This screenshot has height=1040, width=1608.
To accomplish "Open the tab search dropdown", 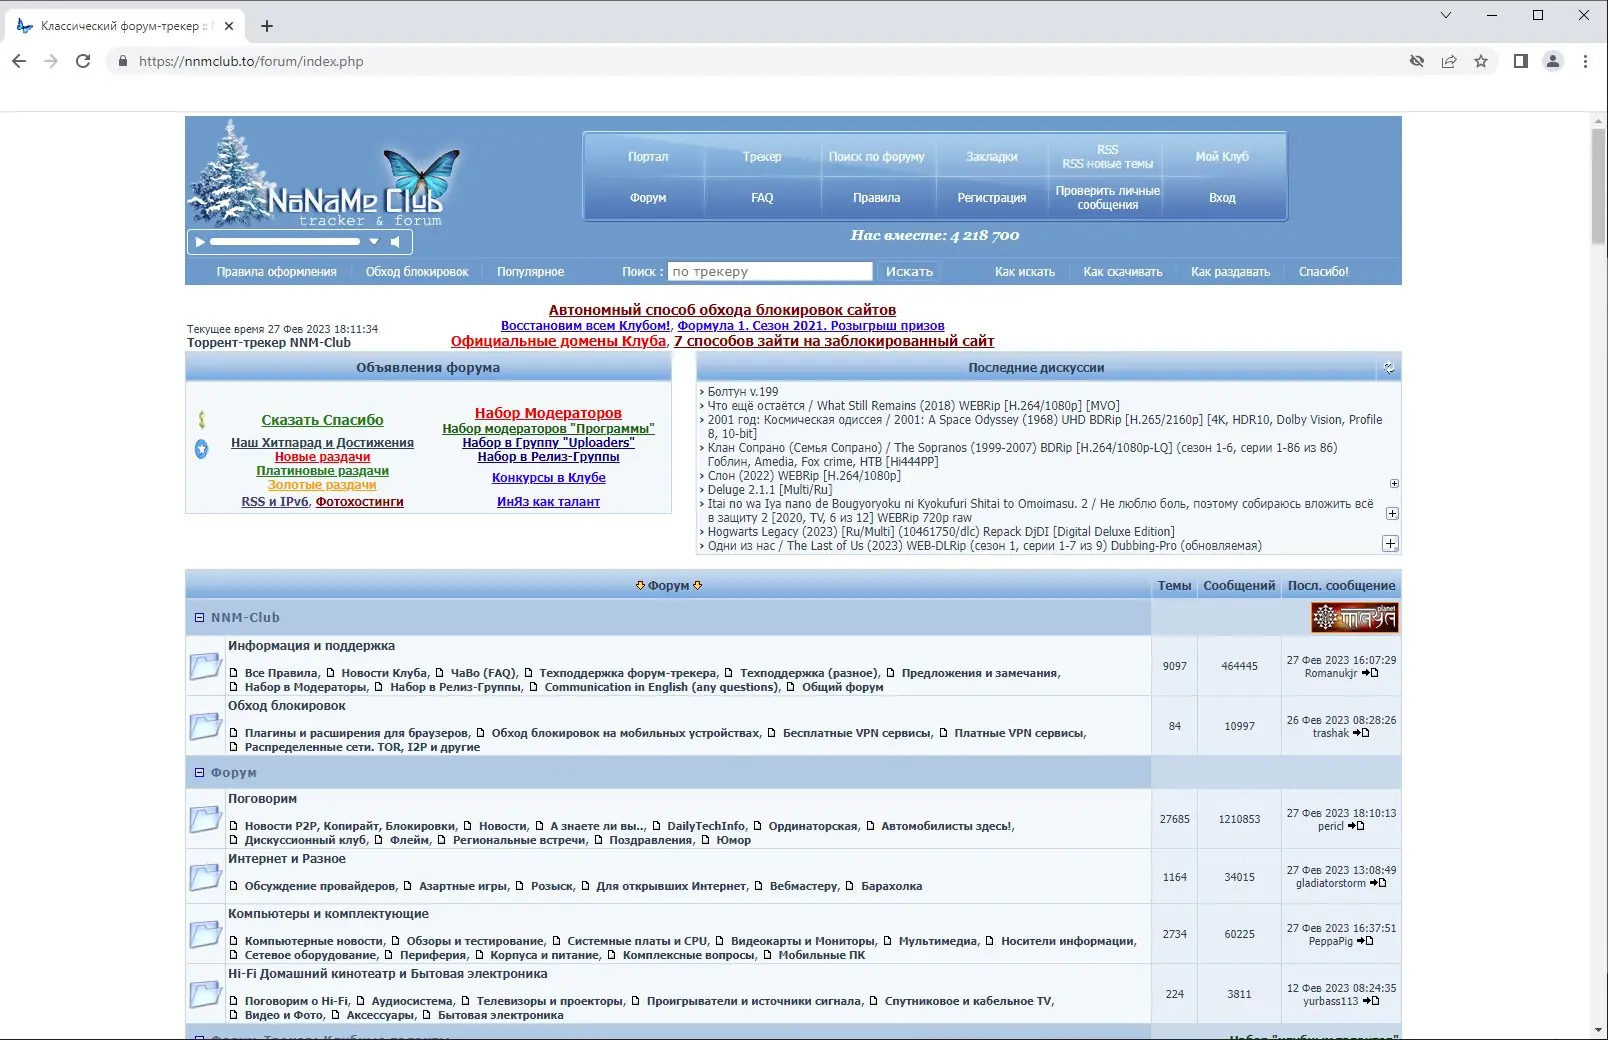I will point(1446,15).
